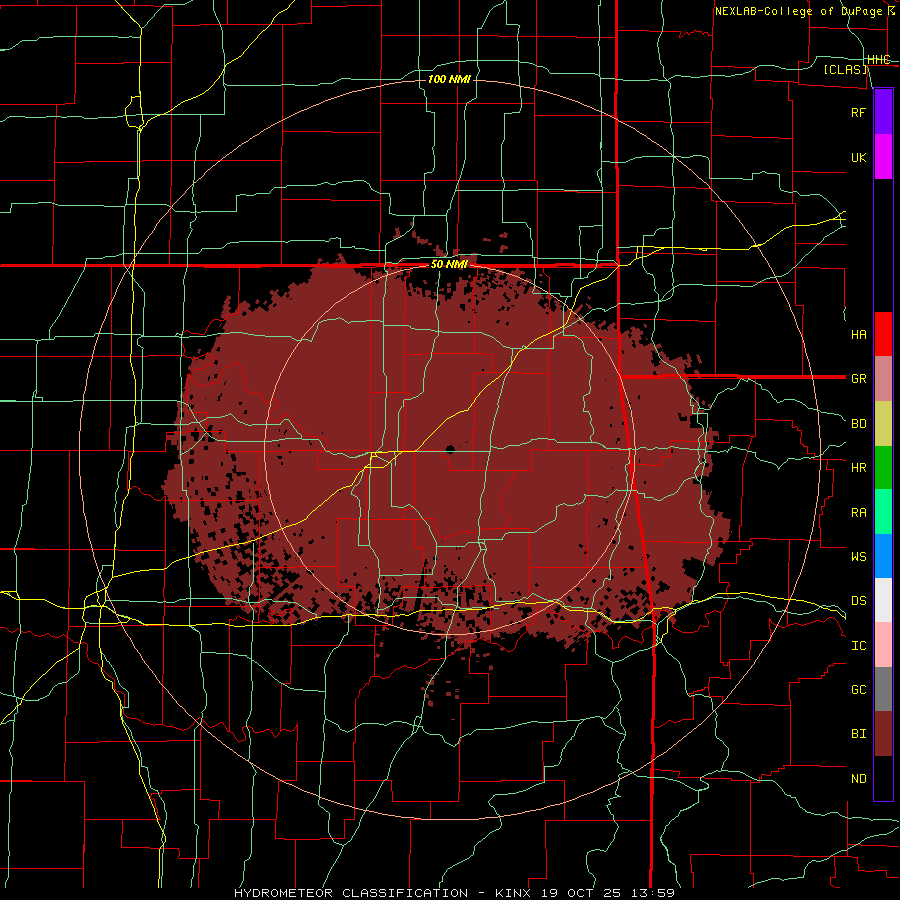Image resolution: width=900 pixels, height=900 pixels.
Task: Click the HYDROMETEOR CLASSIFICATION title text
Action: [351, 893]
